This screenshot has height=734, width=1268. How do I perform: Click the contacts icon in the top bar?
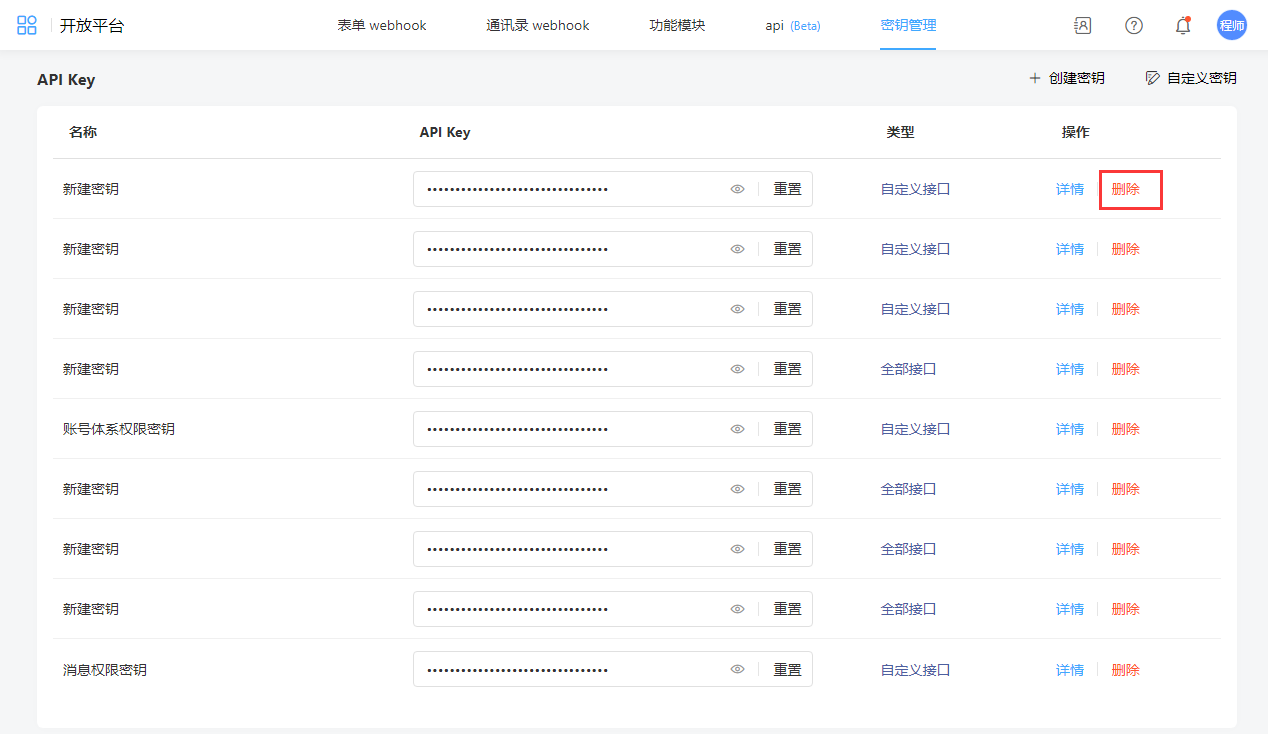[1082, 26]
